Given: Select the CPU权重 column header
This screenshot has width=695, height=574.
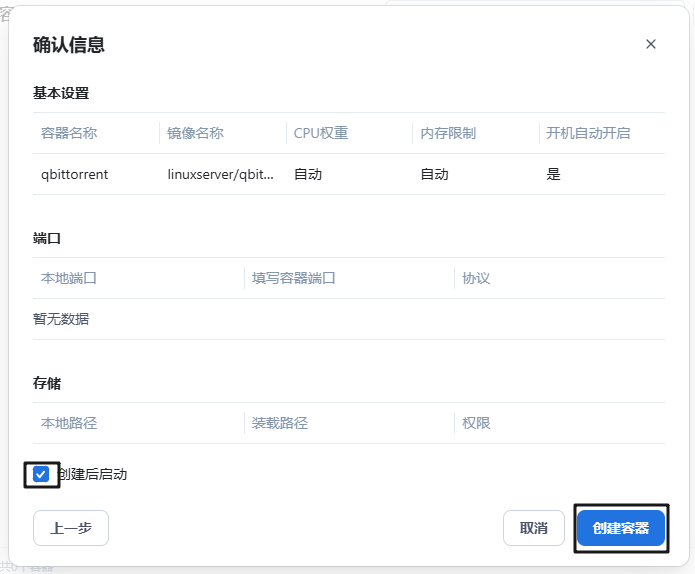Looking at the screenshot, I should (x=320, y=133).
